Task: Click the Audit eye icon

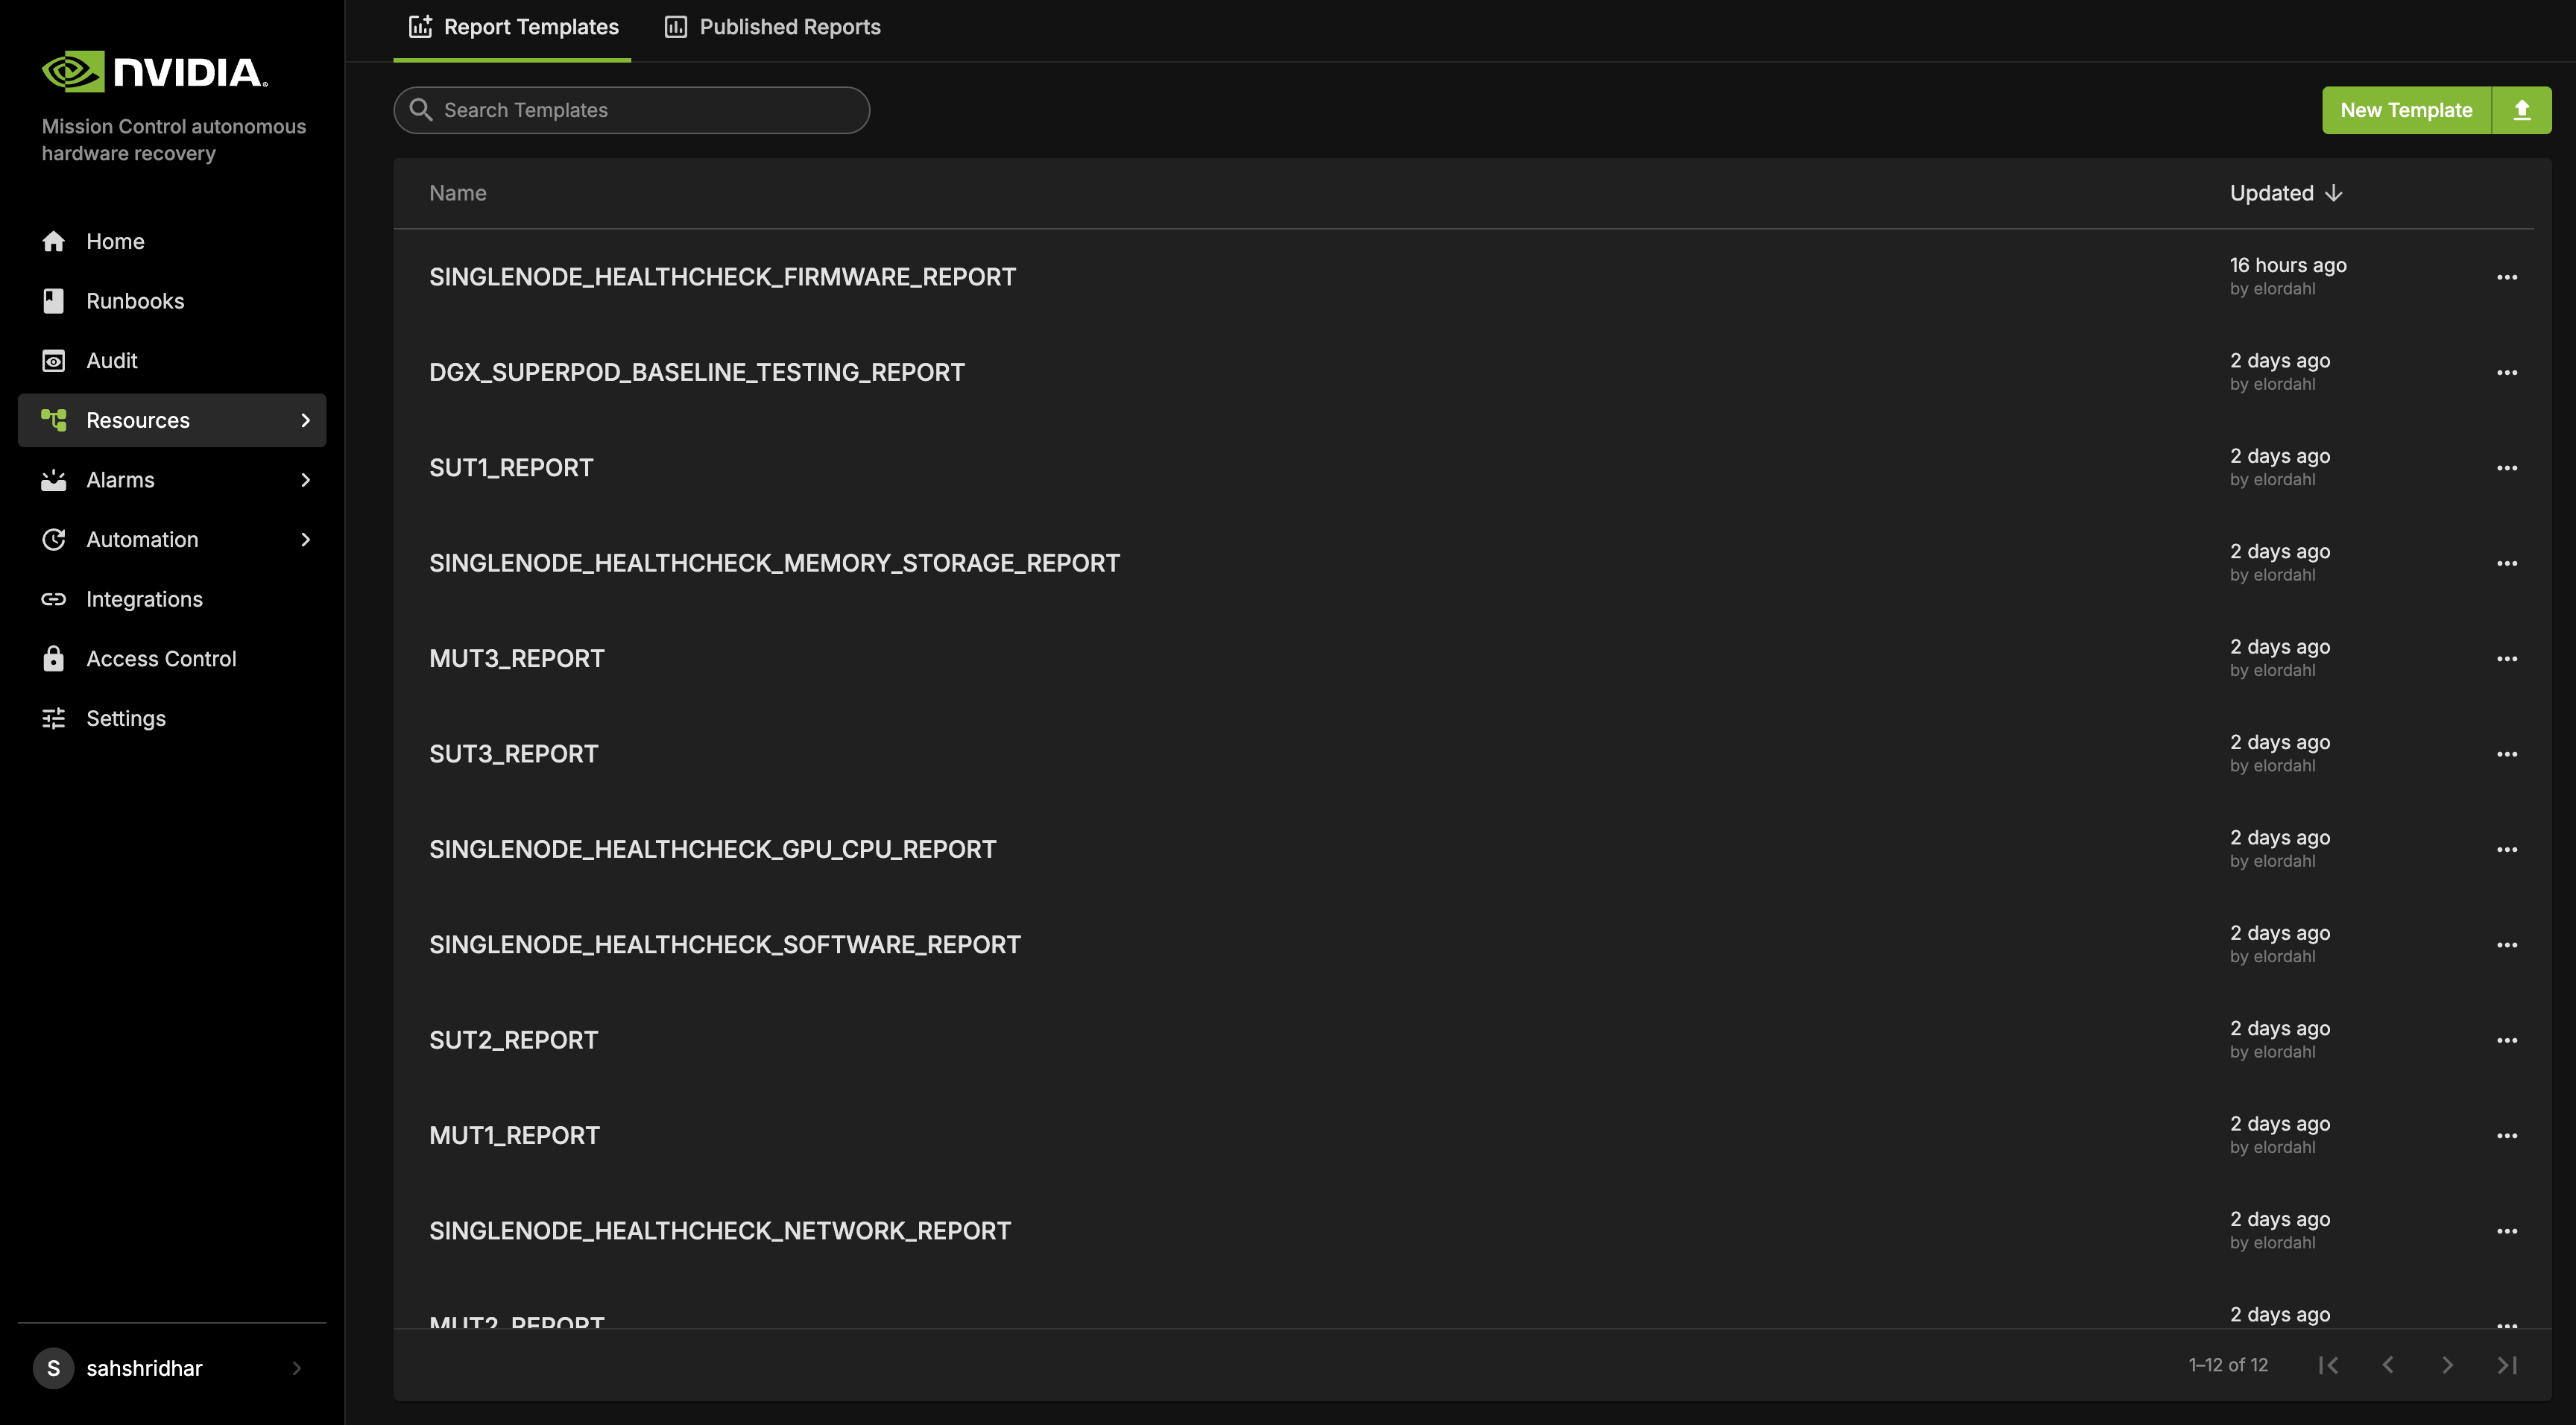Action: click(x=54, y=360)
